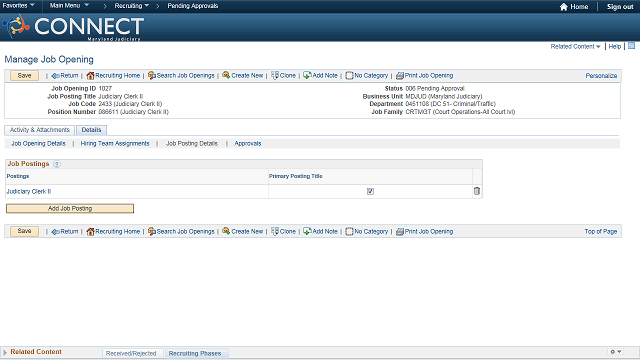Open the Recruiting breadcrumb dropdown
Viewport: 640px width, 360px height.
[x=131, y=6]
